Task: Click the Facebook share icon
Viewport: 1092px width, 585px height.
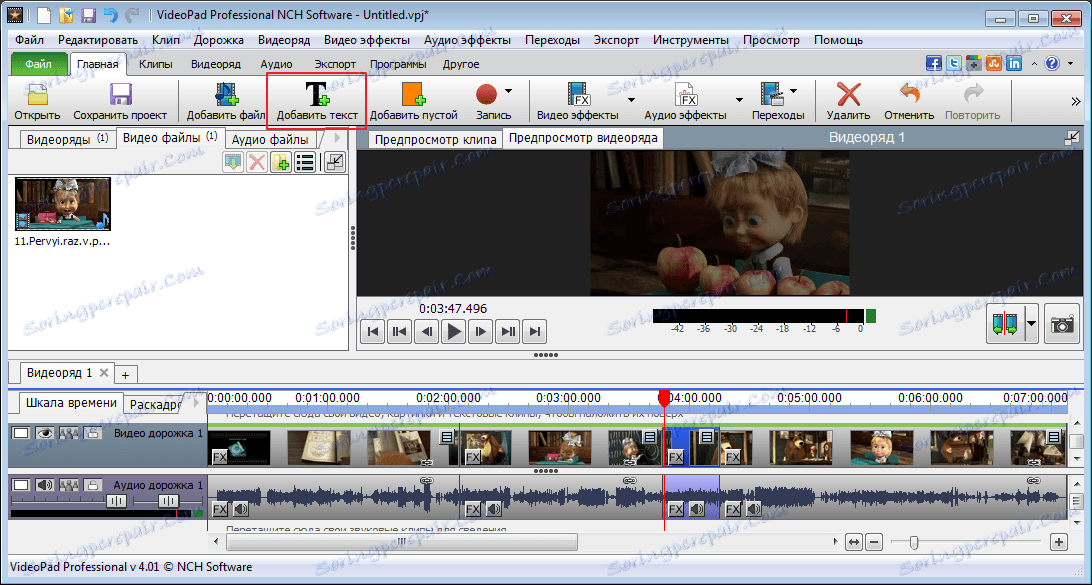Action: pos(934,63)
